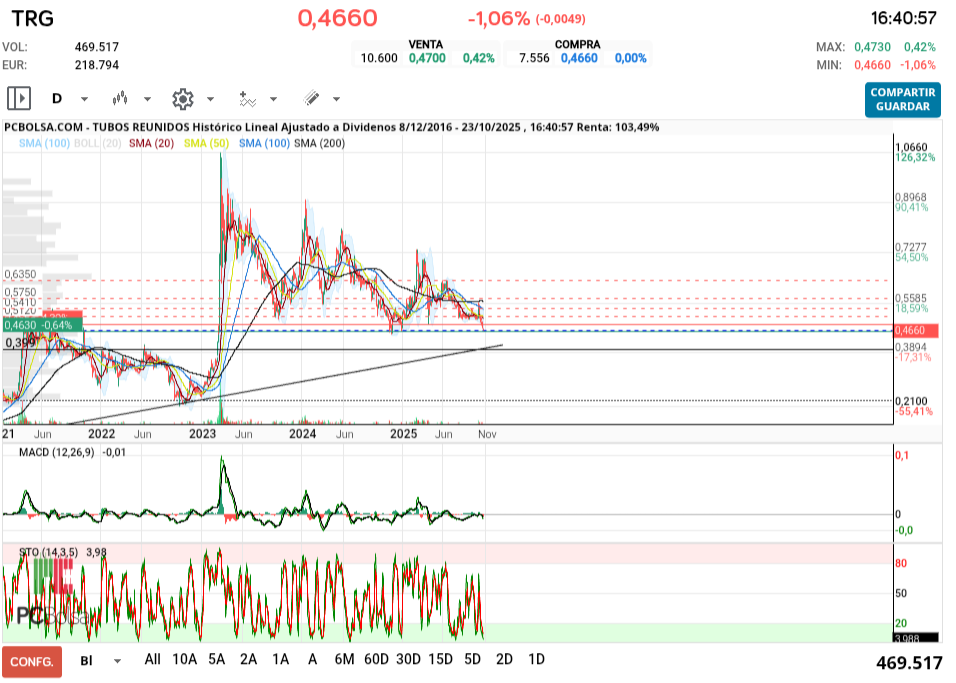Expand the arrow beside the pencil icon
Screen dimensions: 956x683
point(336,99)
